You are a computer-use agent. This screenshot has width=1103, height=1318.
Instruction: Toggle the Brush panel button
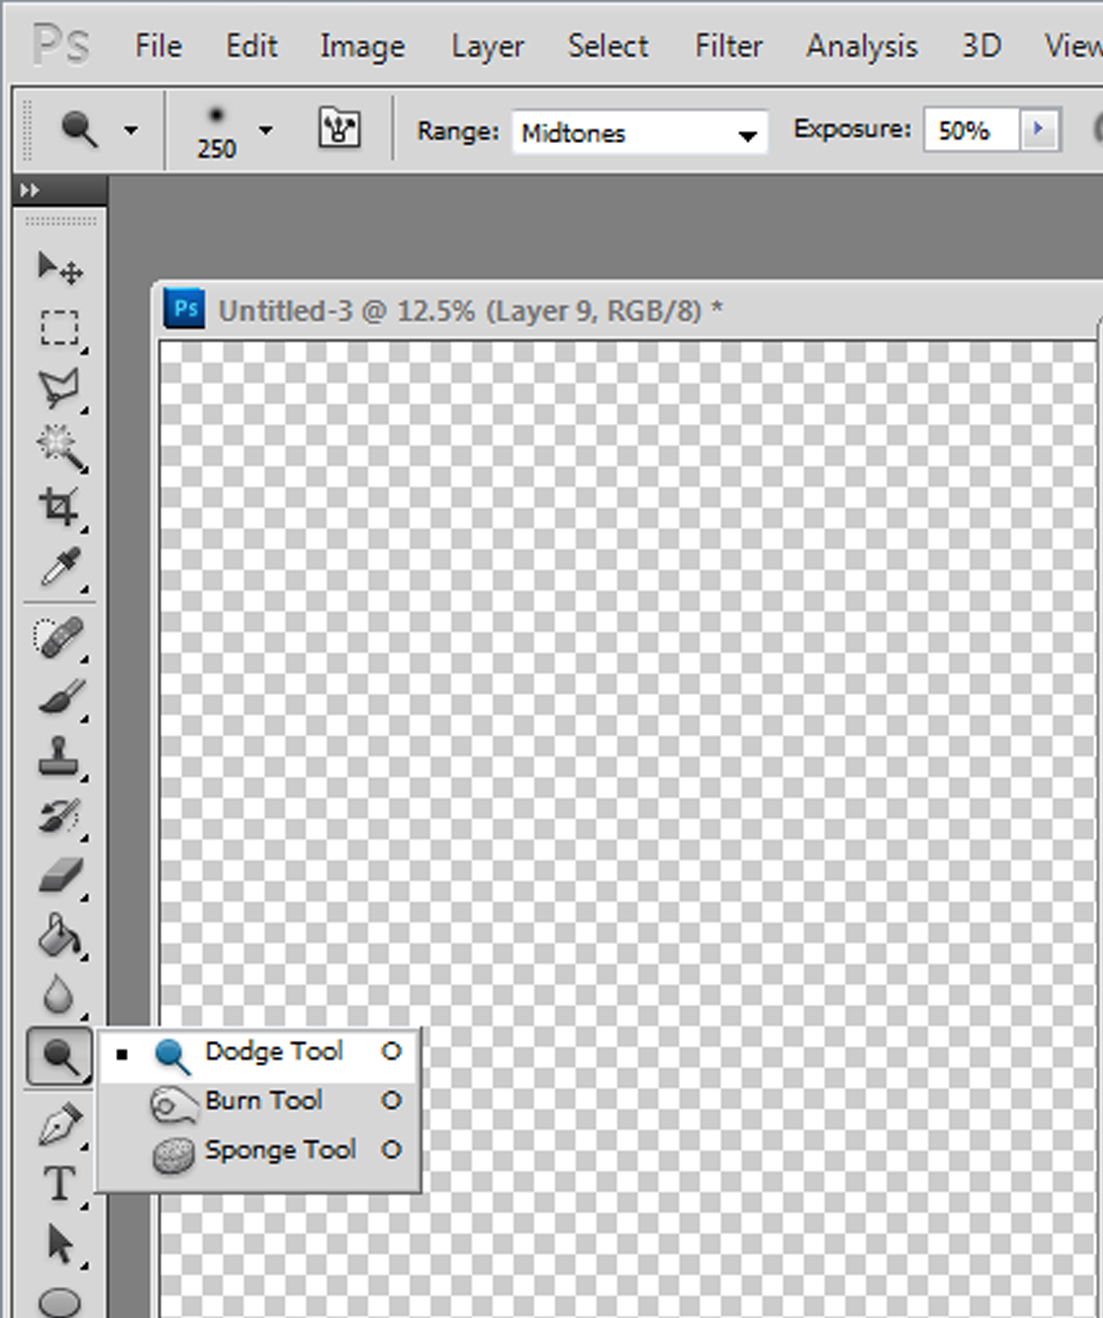point(339,129)
